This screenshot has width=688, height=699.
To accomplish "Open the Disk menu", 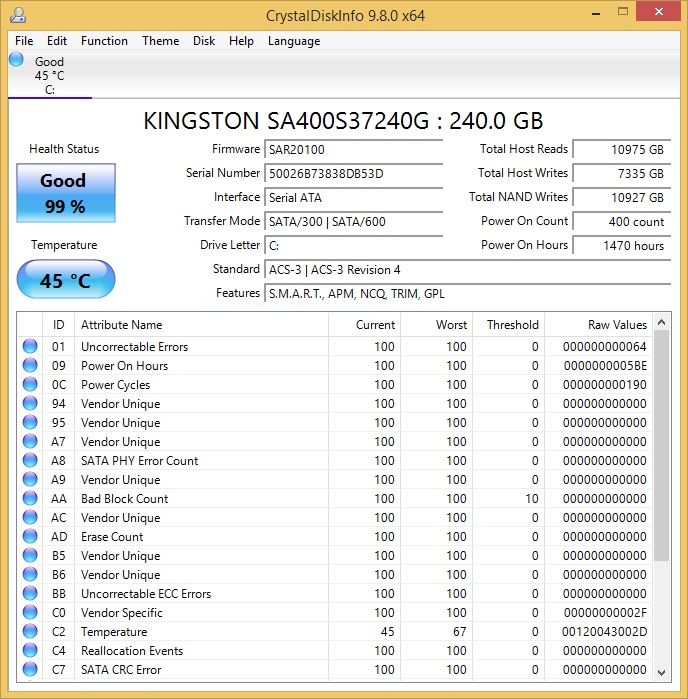I will [204, 41].
